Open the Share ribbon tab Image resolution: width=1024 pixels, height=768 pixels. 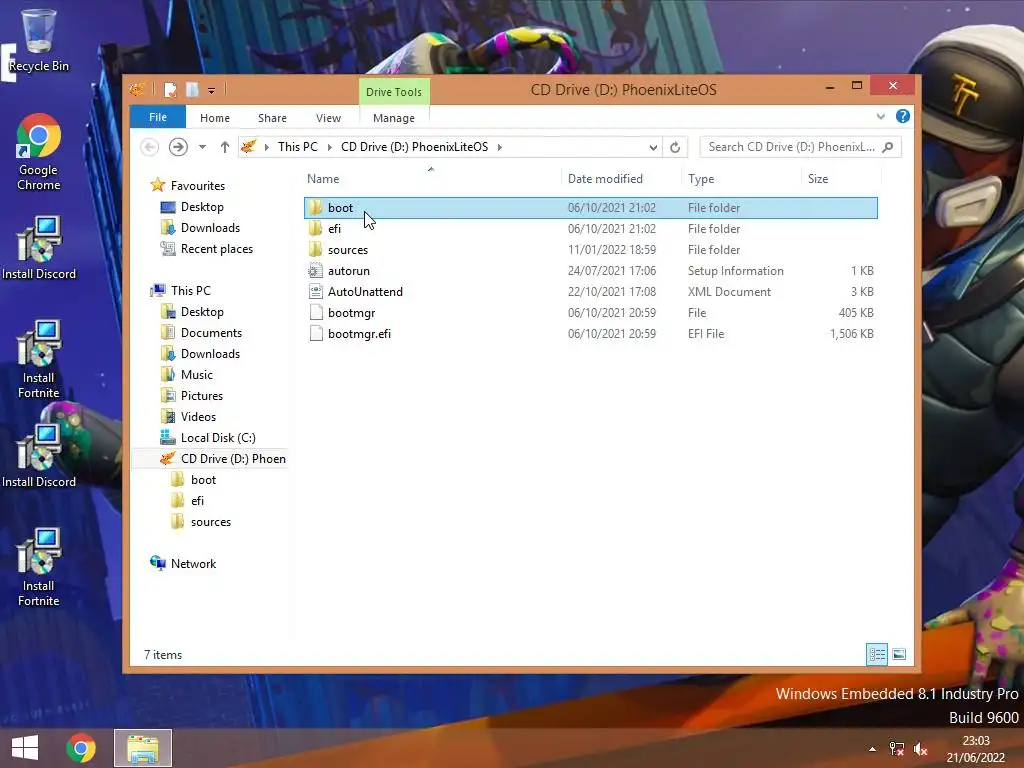(x=272, y=118)
